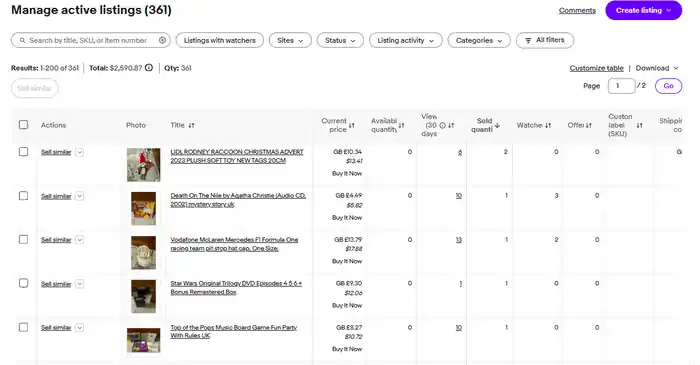Open LIDL Rodney Raccoon listing title
The width and height of the screenshot is (700, 365).
tap(237, 156)
